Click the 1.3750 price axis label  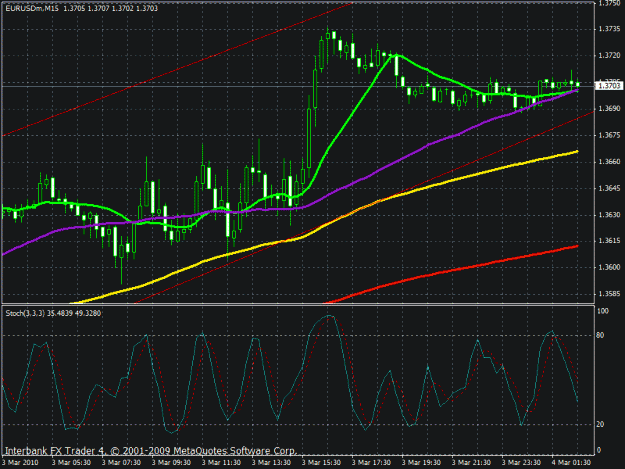(x=609, y=3)
